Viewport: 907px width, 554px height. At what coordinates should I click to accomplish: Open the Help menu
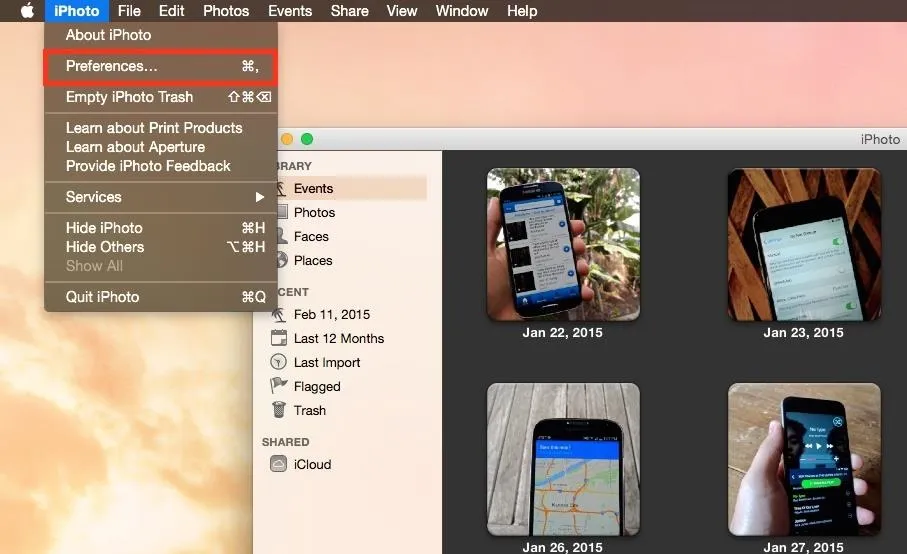[522, 11]
